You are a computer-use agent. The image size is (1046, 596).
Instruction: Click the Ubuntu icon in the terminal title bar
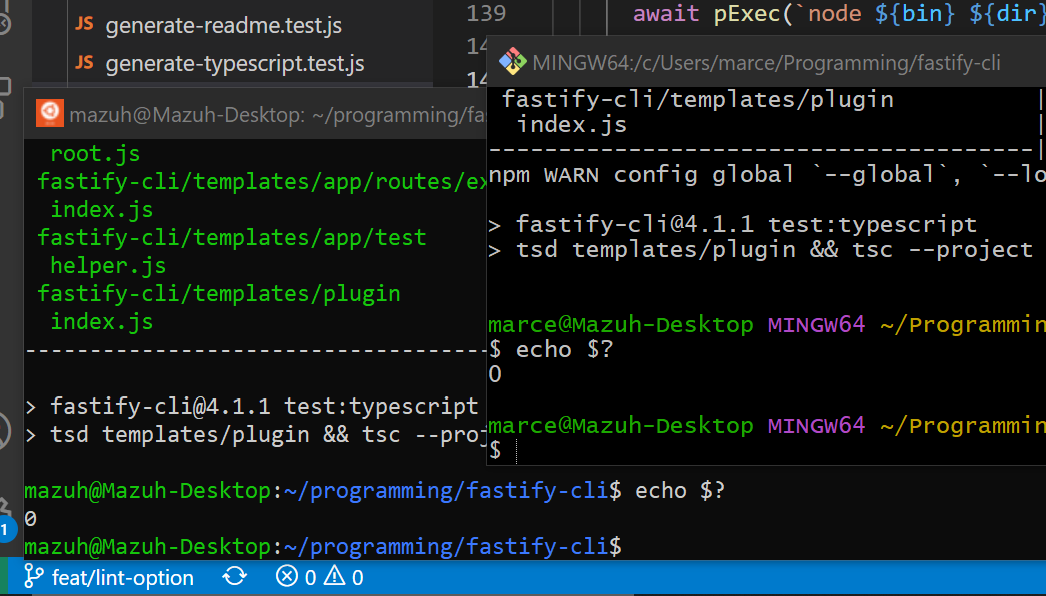click(49, 113)
